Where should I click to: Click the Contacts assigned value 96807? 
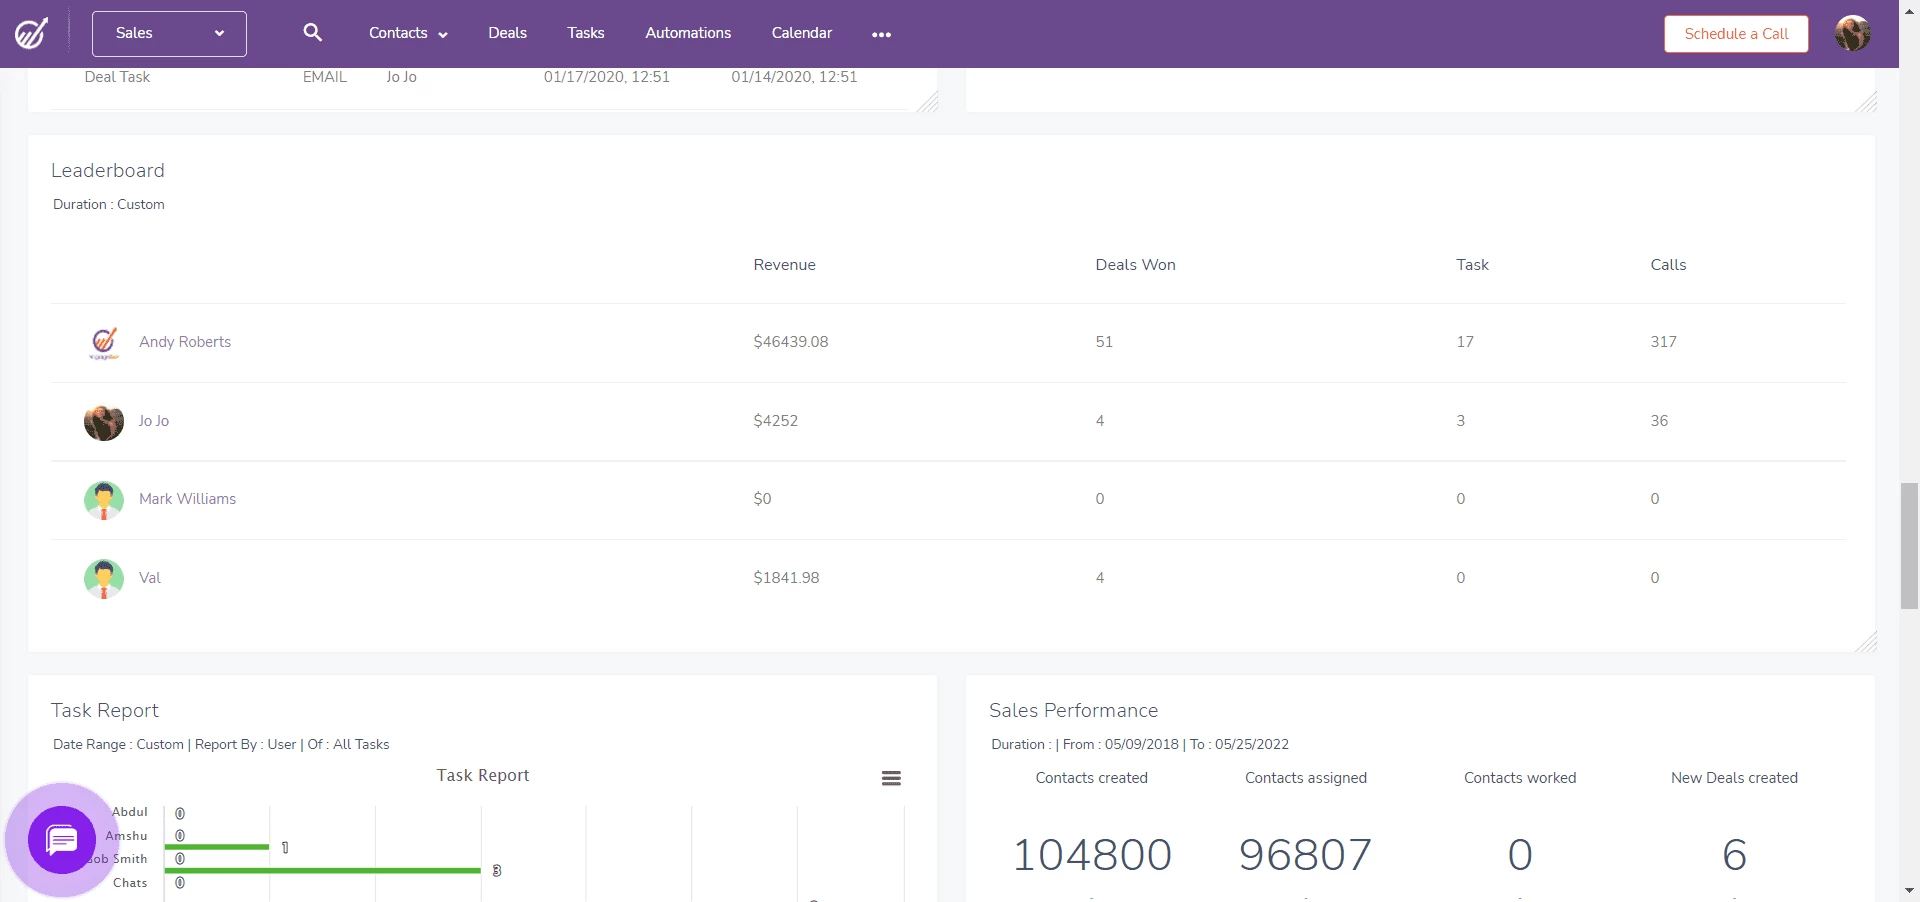(x=1305, y=855)
